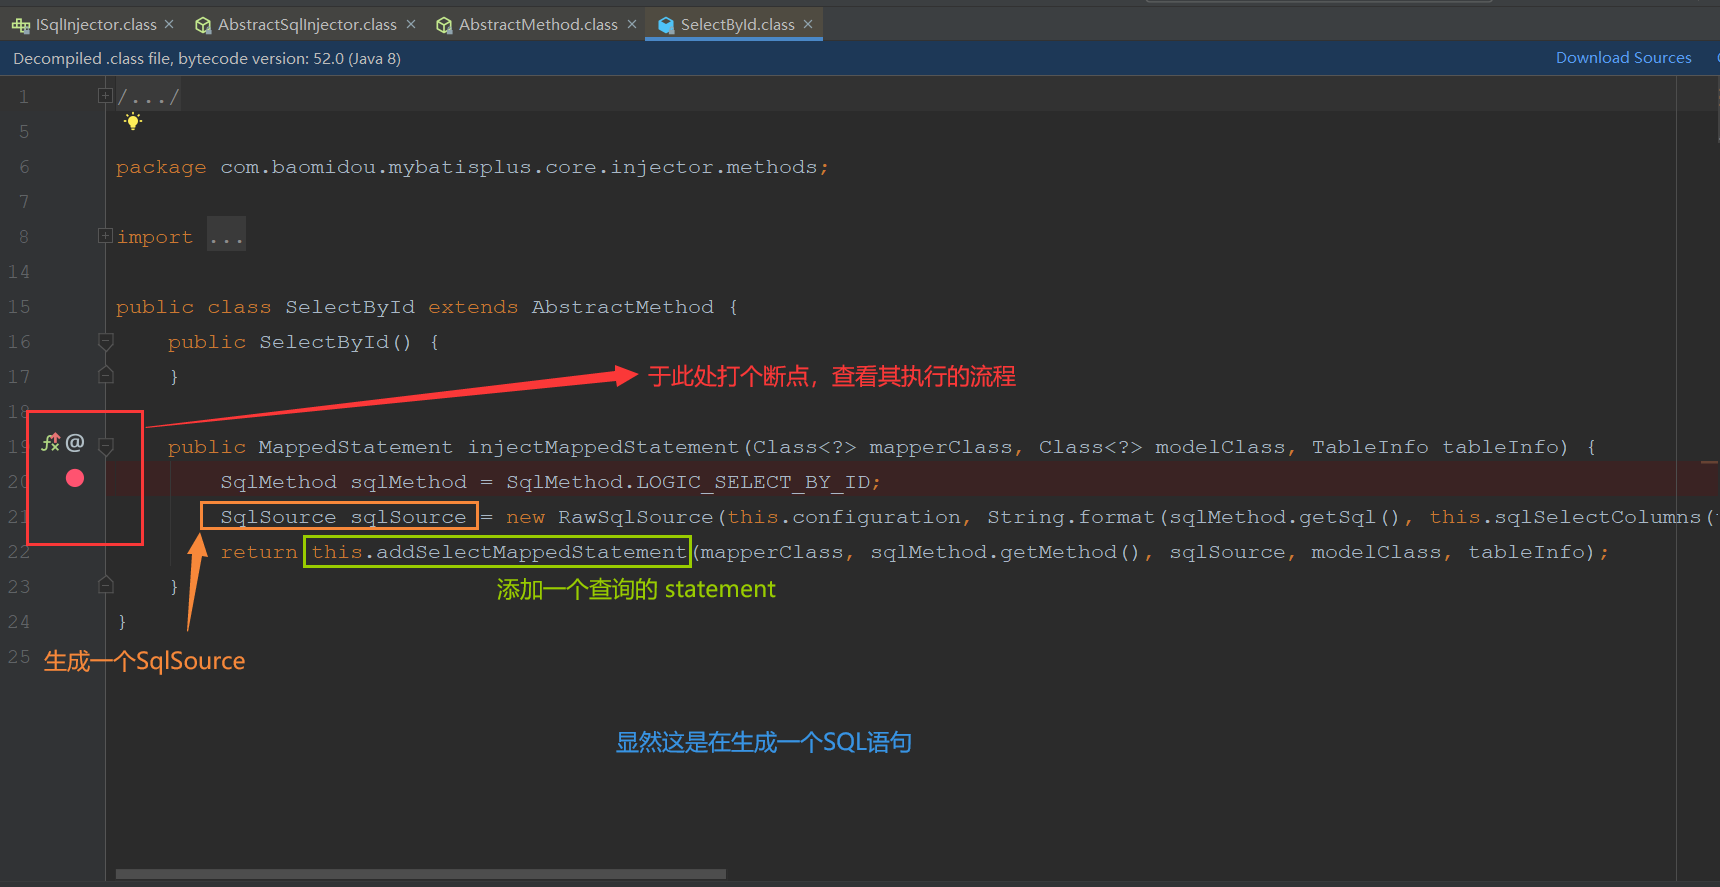Close the AbstractMethod.class tab
1720x887 pixels.
(x=631, y=24)
